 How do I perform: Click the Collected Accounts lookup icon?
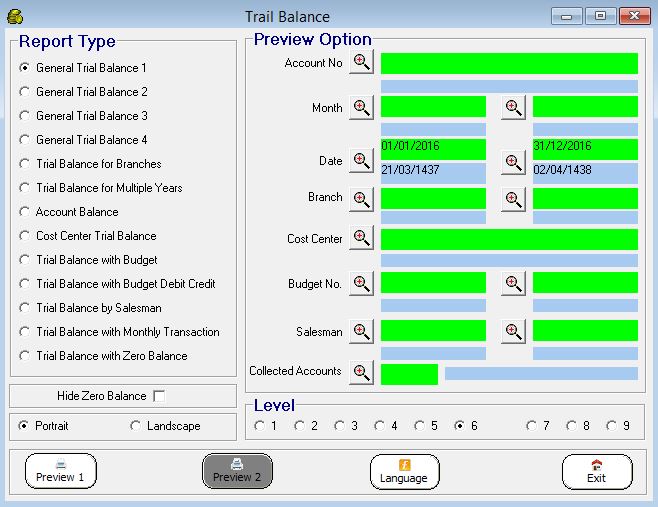(361, 372)
